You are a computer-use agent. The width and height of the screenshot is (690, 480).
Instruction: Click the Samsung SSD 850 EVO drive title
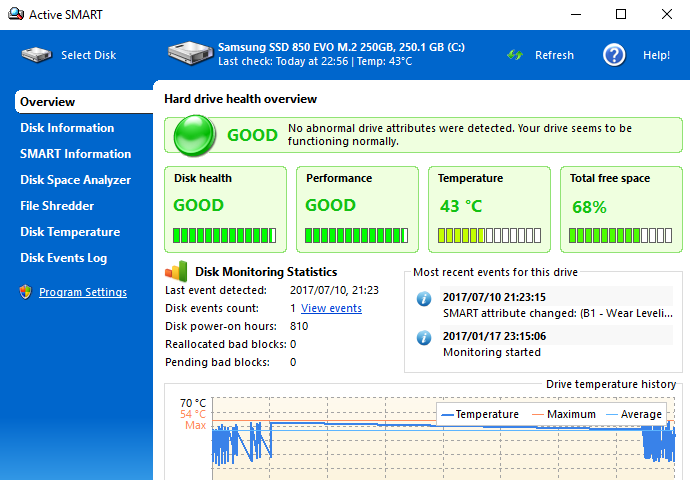tap(341, 47)
